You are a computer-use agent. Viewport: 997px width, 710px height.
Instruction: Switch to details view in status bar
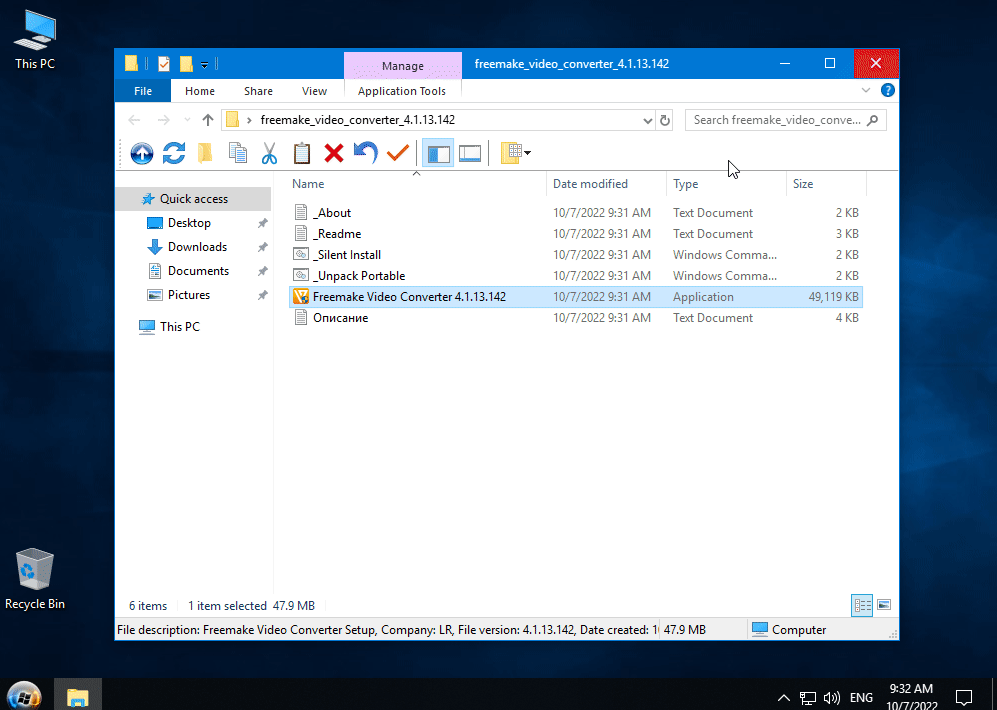click(862, 605)
